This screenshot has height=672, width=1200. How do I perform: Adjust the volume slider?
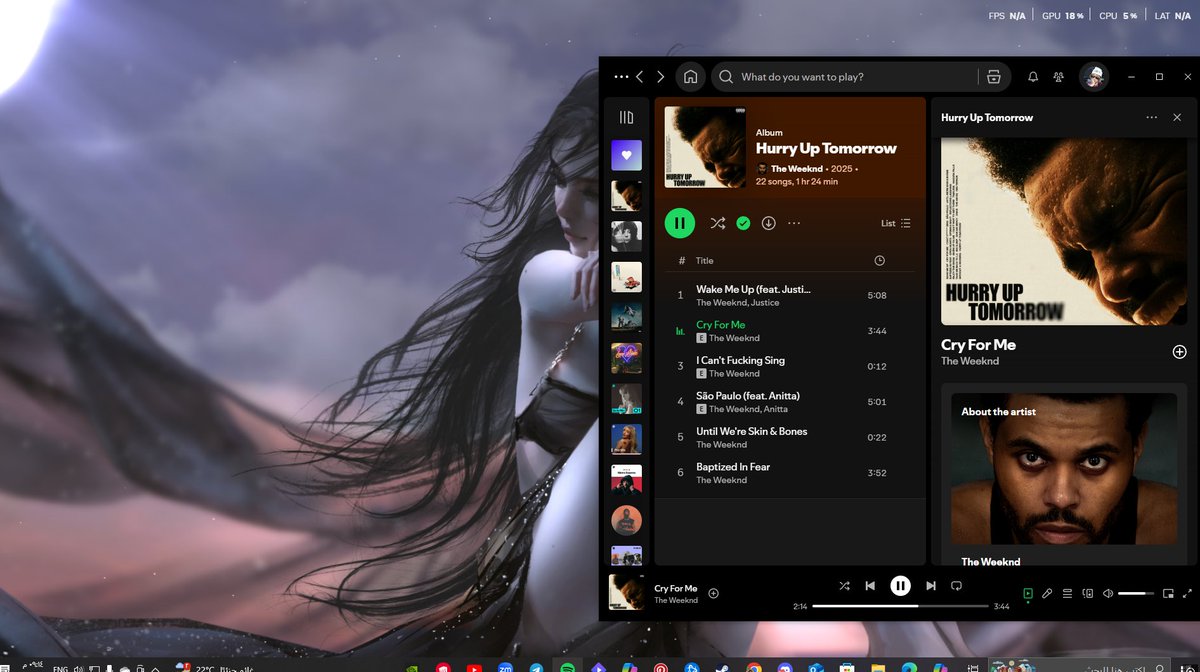[1136, 593]
